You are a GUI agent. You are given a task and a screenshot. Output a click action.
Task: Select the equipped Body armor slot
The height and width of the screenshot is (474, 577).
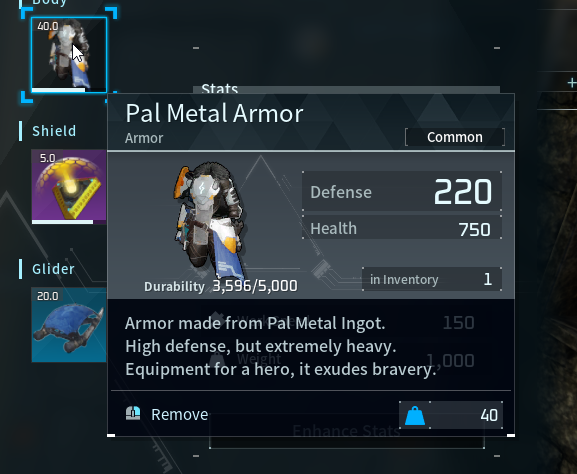click(69, 54)
